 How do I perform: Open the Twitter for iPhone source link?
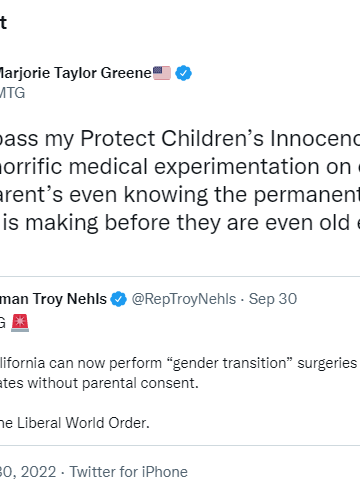click(x=129, y=472)
